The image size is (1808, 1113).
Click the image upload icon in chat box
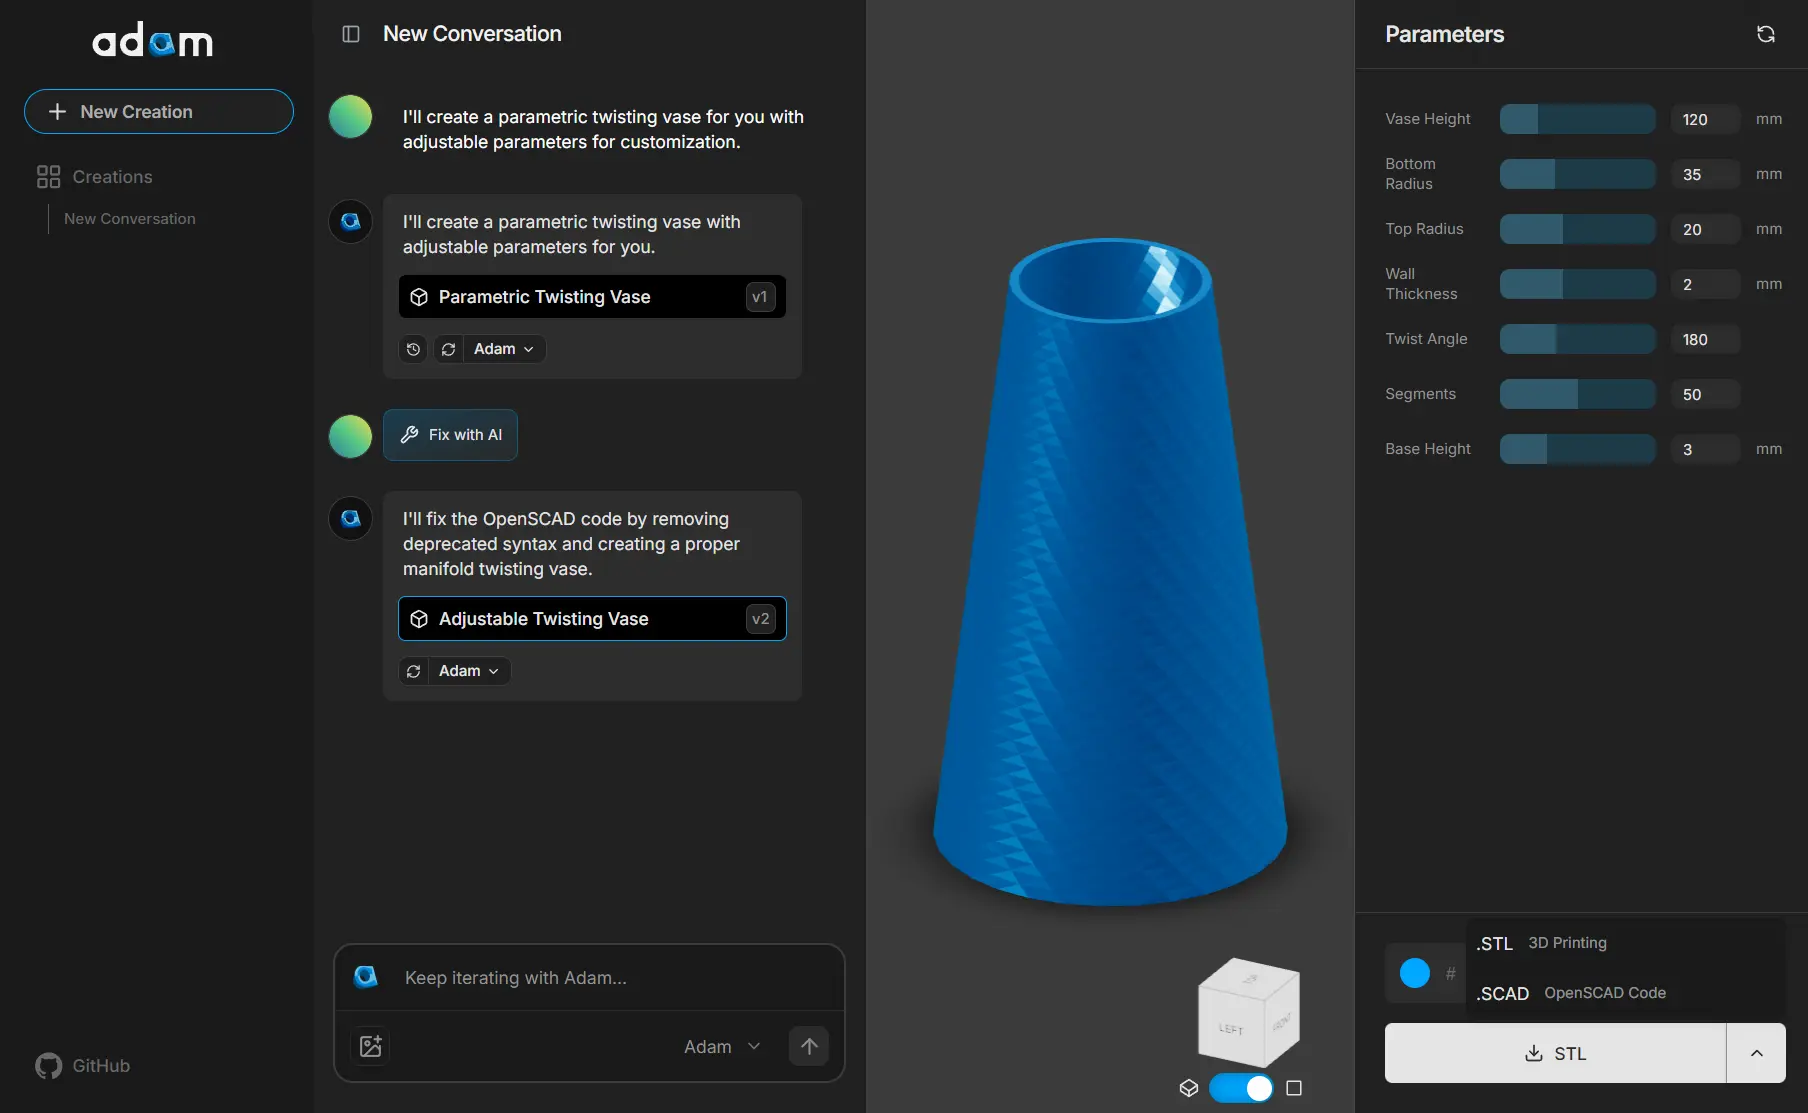[371, 1046]
